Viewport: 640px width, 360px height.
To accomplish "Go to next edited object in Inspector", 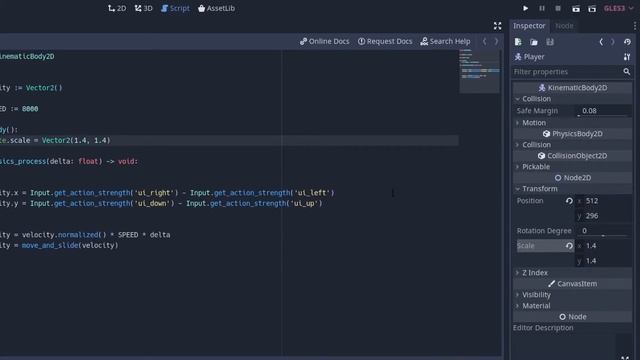I will 613,42.
